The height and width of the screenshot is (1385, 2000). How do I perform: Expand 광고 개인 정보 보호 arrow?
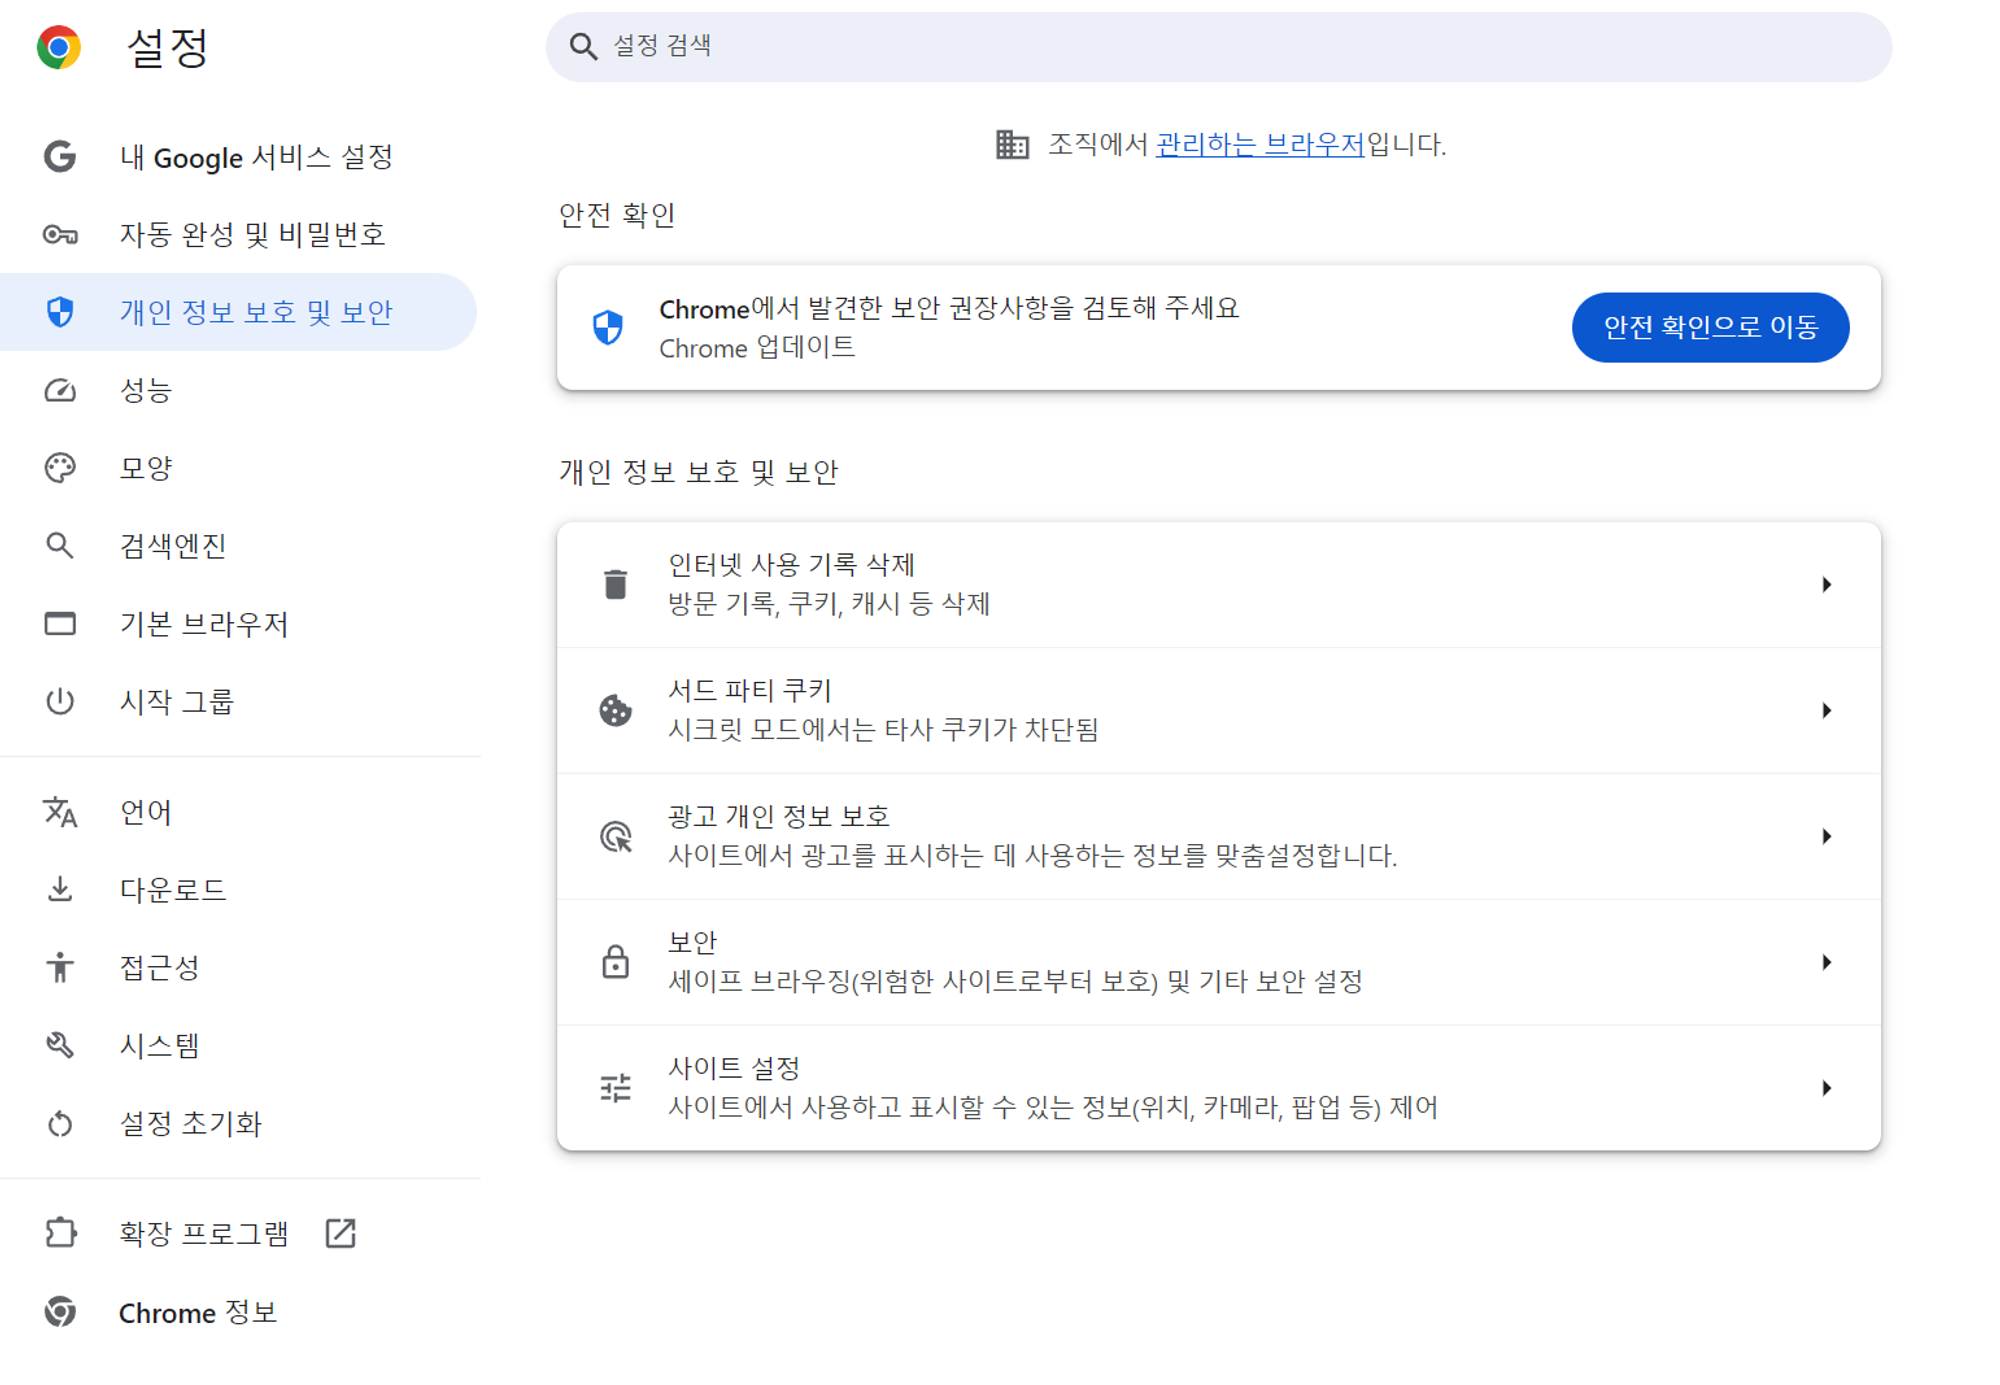click(1826, 836)
